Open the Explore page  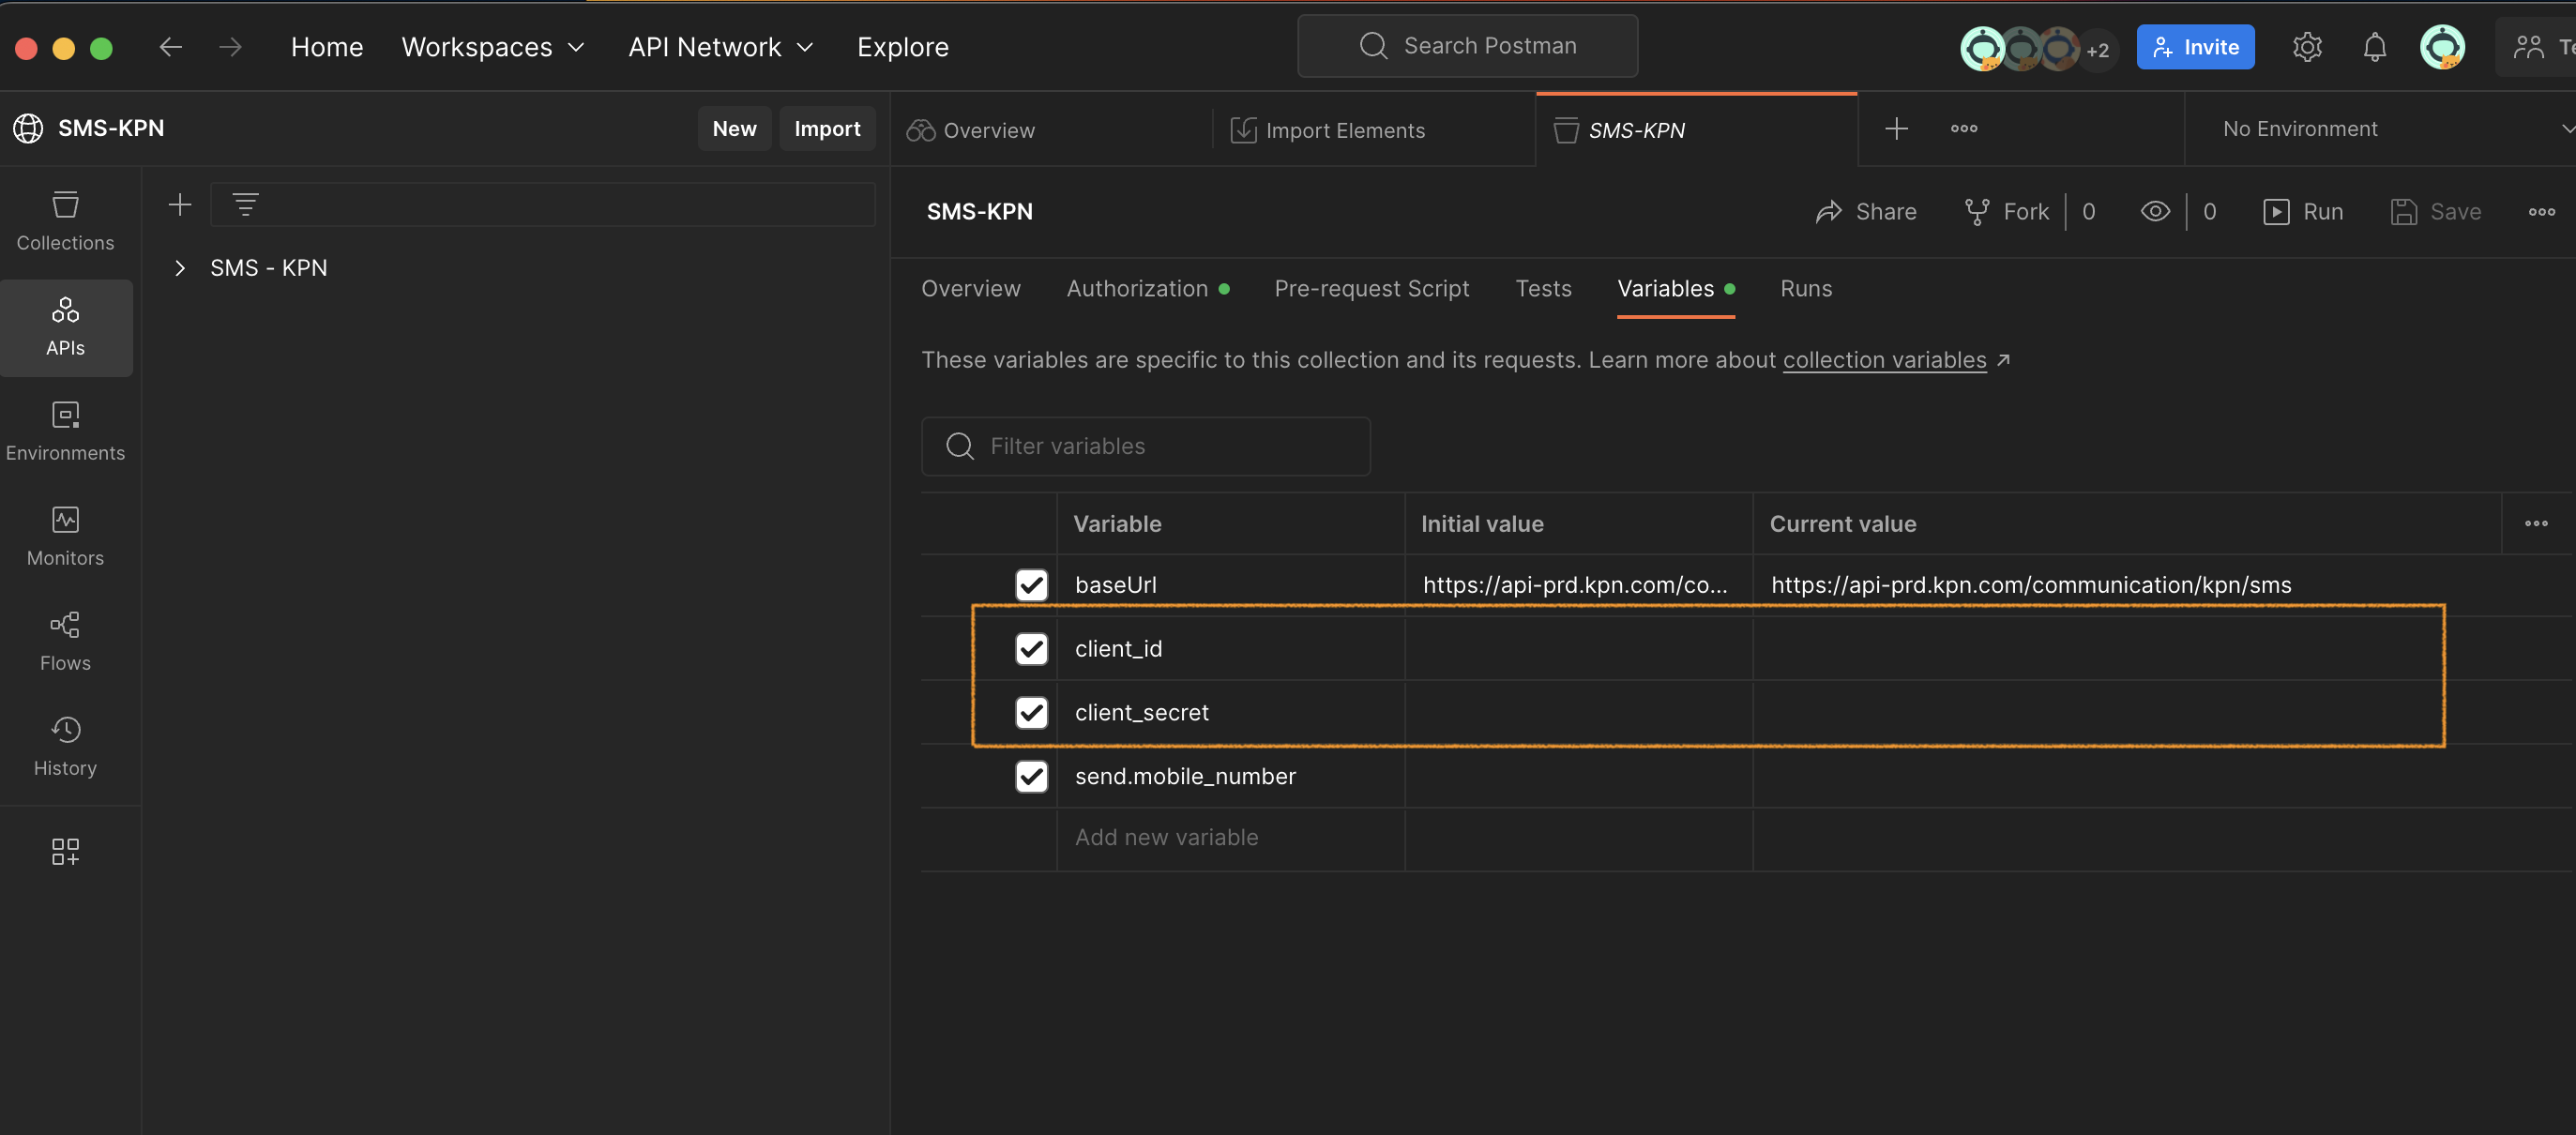[903, 47]
